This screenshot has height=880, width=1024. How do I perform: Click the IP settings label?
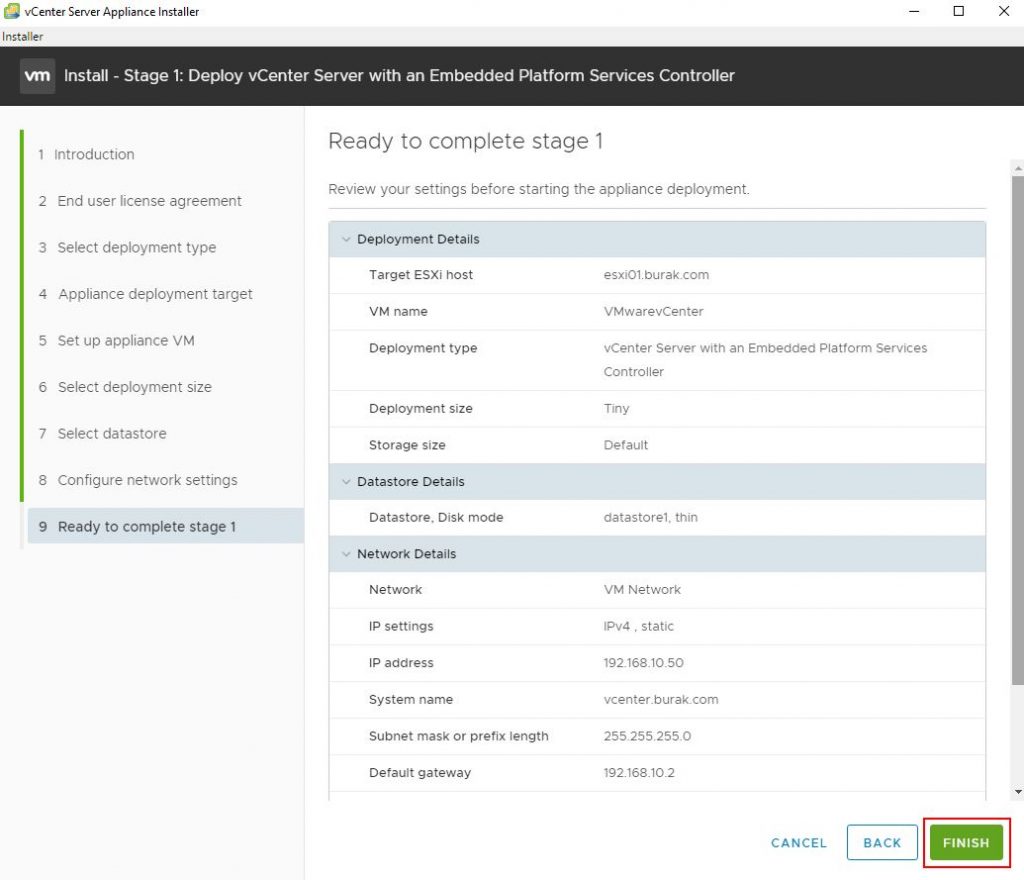click(x=401, y=626)
